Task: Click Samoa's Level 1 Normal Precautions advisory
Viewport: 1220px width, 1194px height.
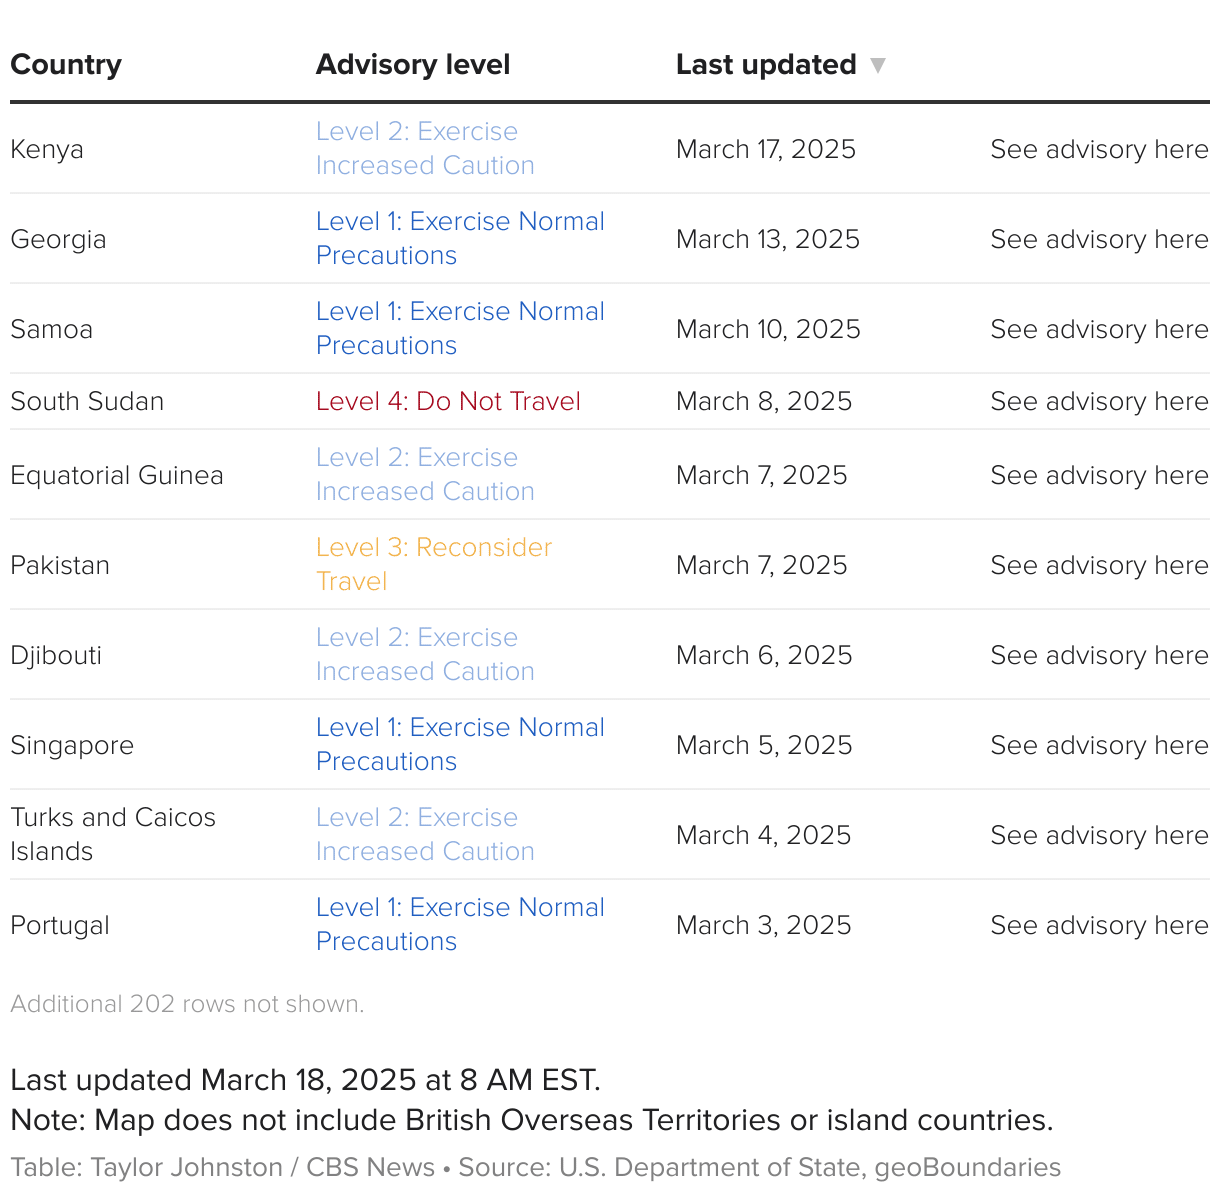Action: tap(460, 328)
